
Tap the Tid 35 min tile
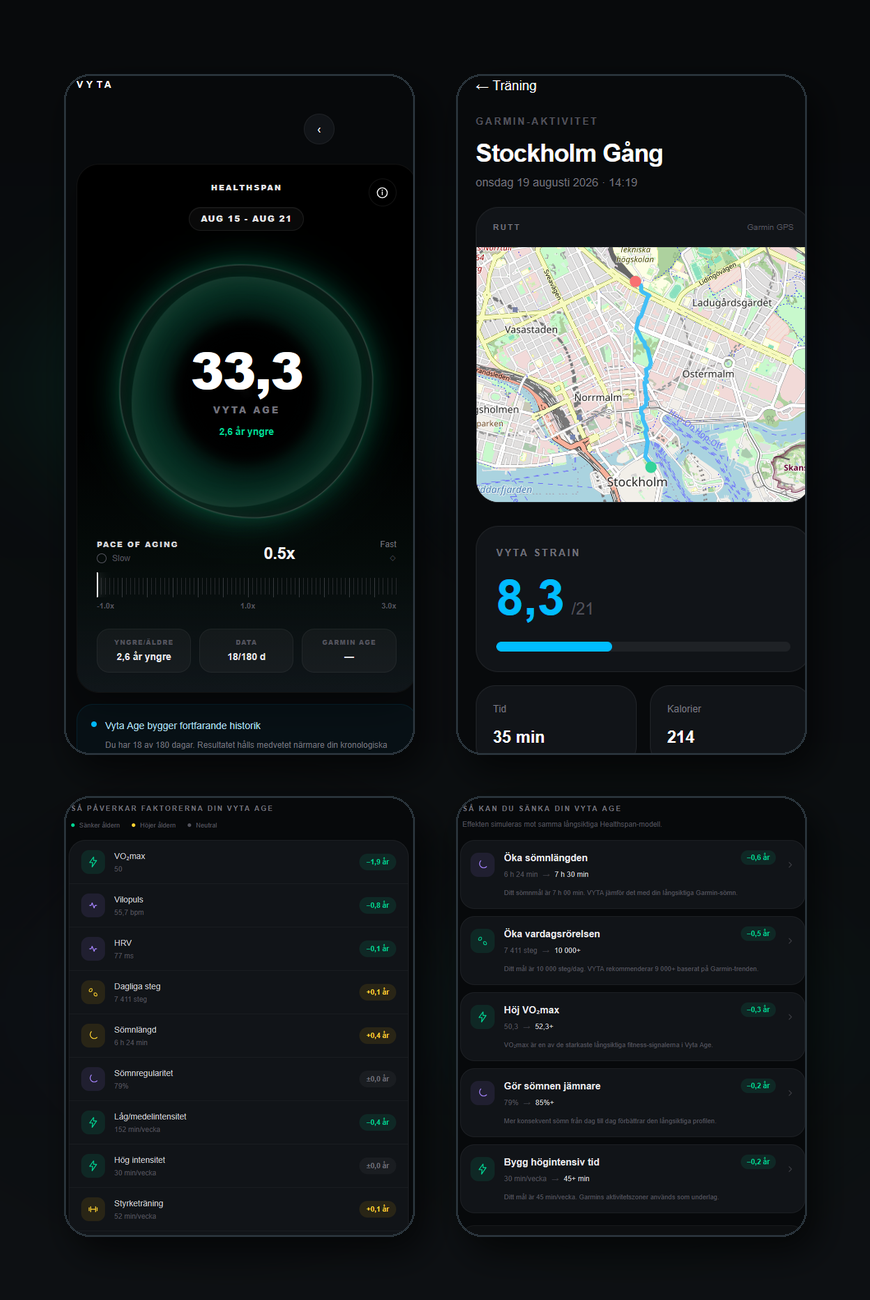[556, 720]
